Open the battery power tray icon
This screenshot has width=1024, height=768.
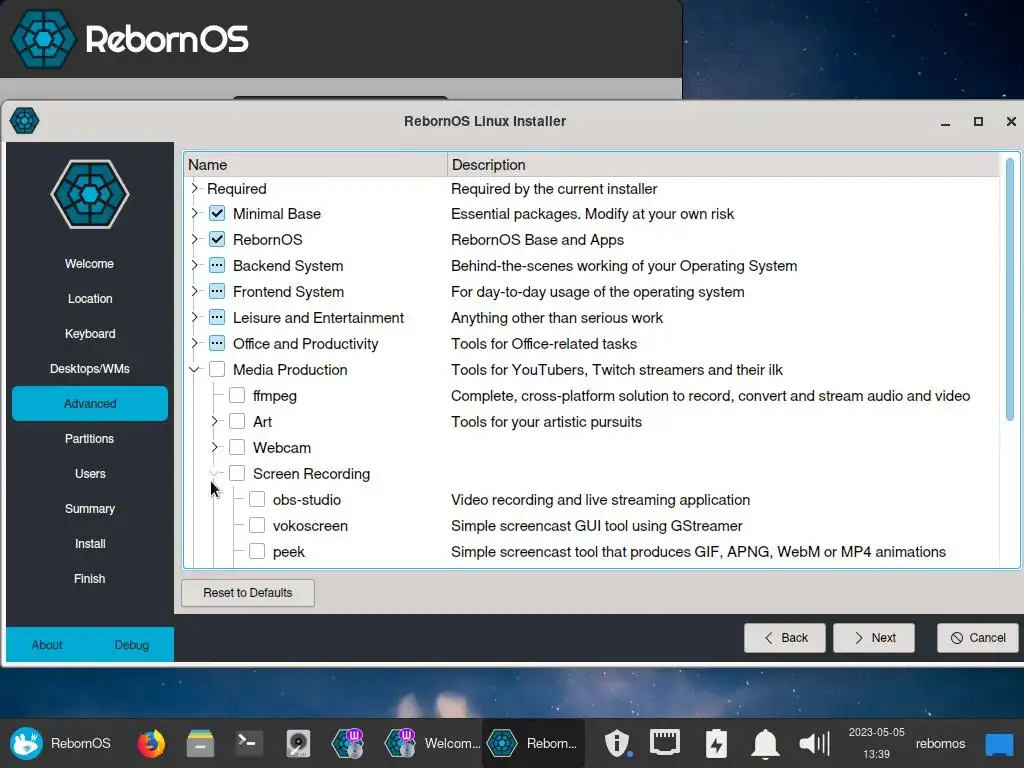pos(716,743)
